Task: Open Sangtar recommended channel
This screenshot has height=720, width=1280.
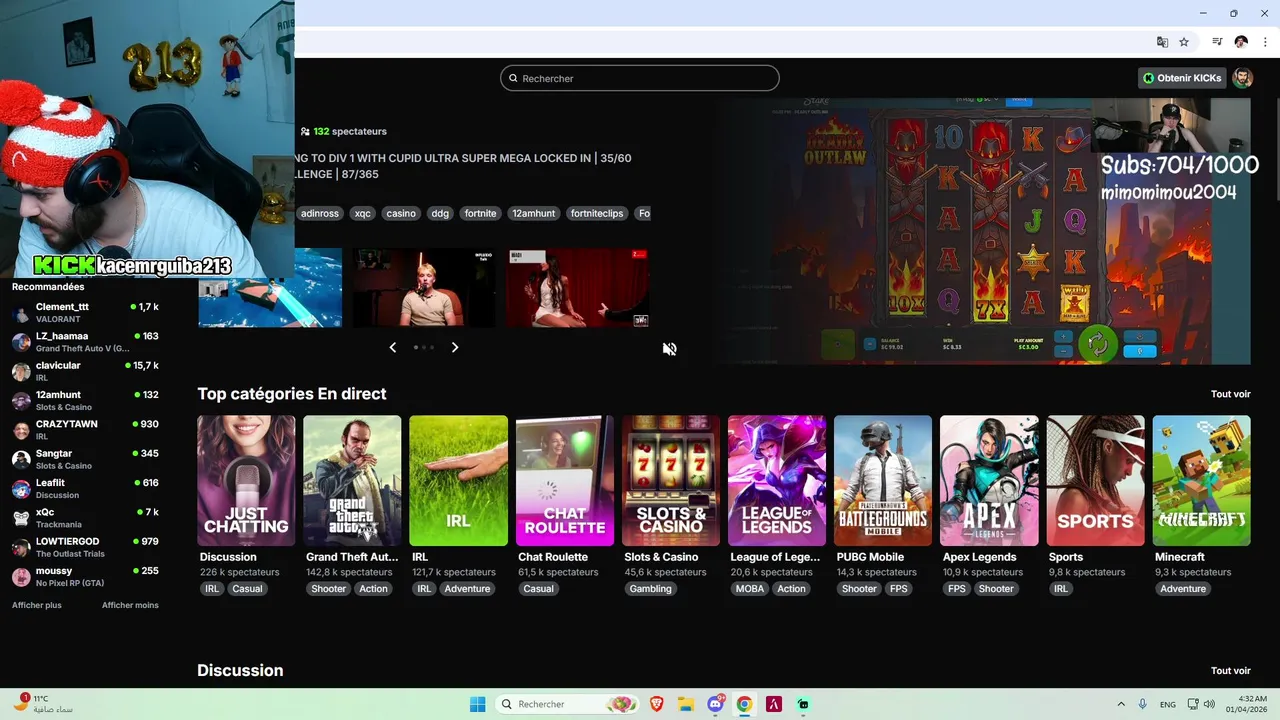Action: (x=85, y=459)
